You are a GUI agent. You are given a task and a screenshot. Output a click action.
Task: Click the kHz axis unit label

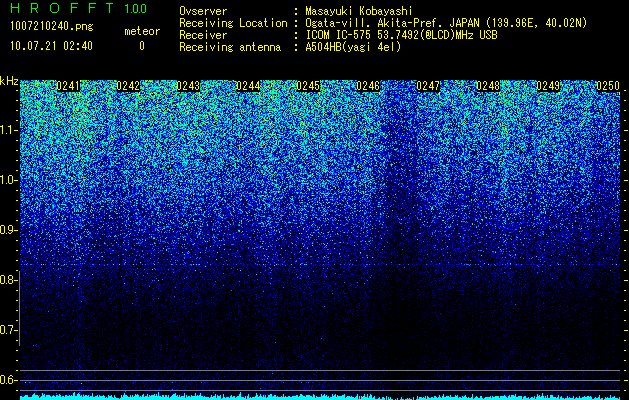[x=9, y=81]
